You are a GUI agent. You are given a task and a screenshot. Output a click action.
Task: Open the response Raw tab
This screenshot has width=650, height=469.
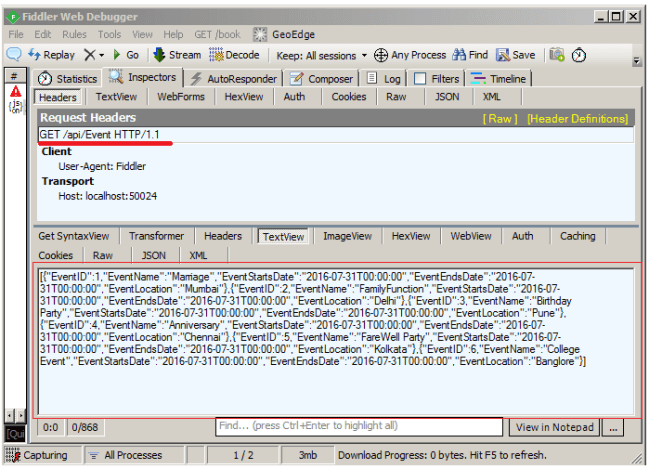[x=103, y=255]
